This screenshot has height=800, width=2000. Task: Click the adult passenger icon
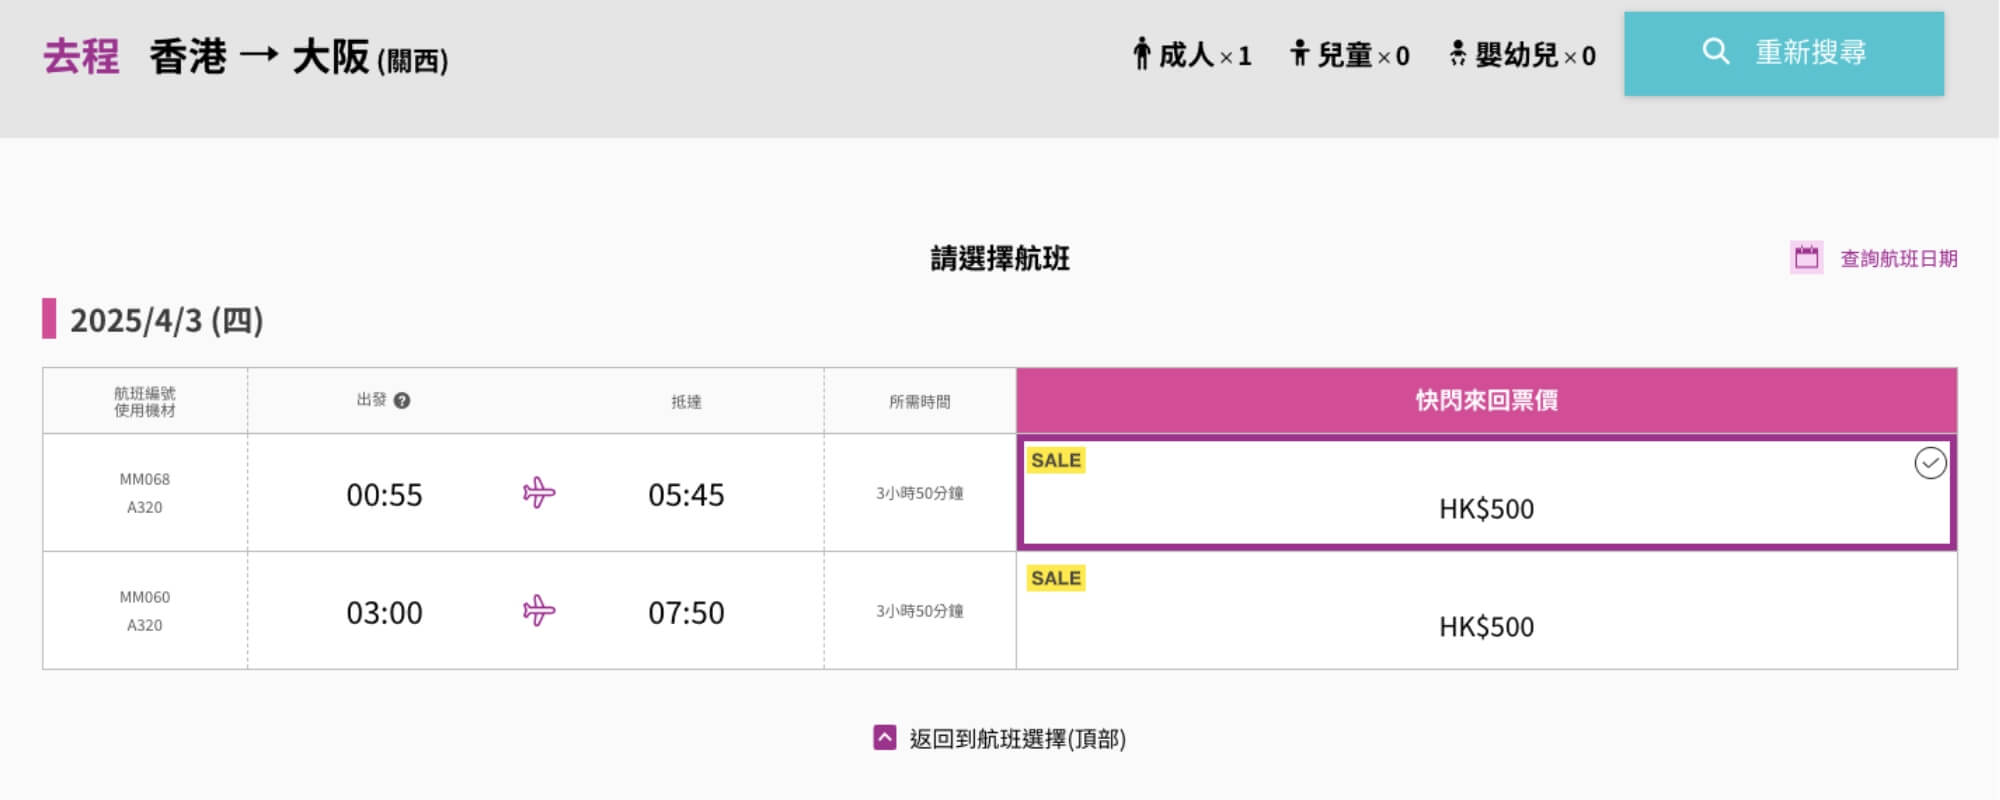(1141, 53)
